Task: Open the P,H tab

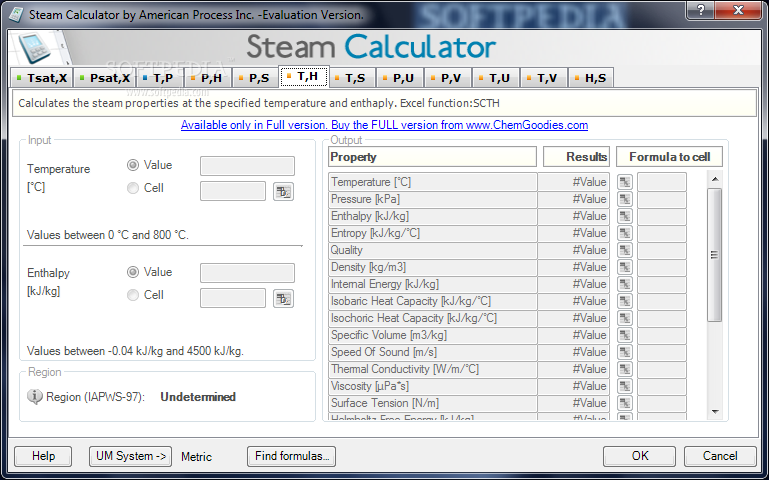Action: [206, 78]
